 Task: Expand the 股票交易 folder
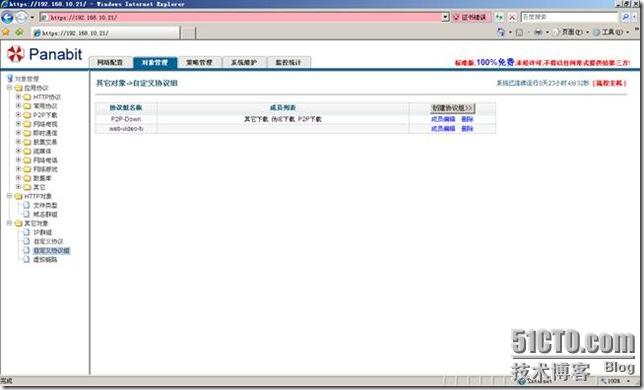18,142
